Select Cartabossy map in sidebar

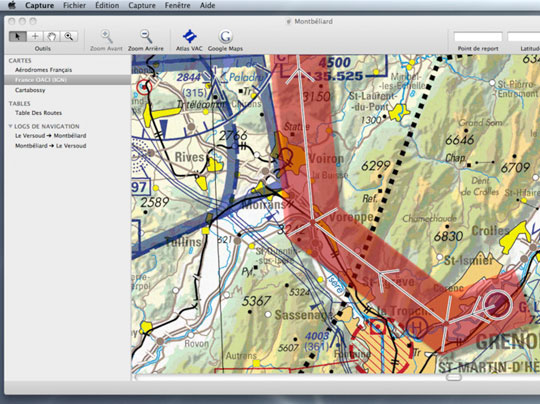click(x=30, y=90)
